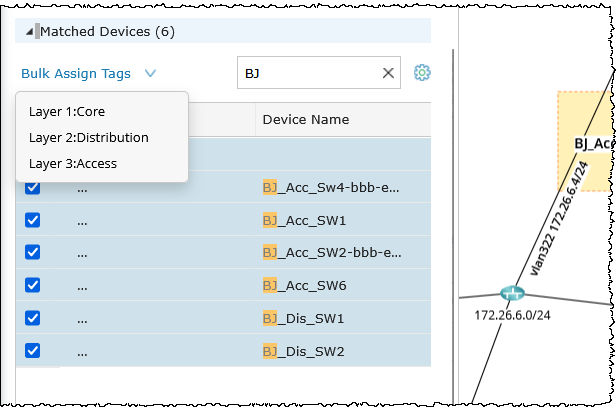Collapse the Matched Devices section
616x408 pixels.
tap(34, 31)
